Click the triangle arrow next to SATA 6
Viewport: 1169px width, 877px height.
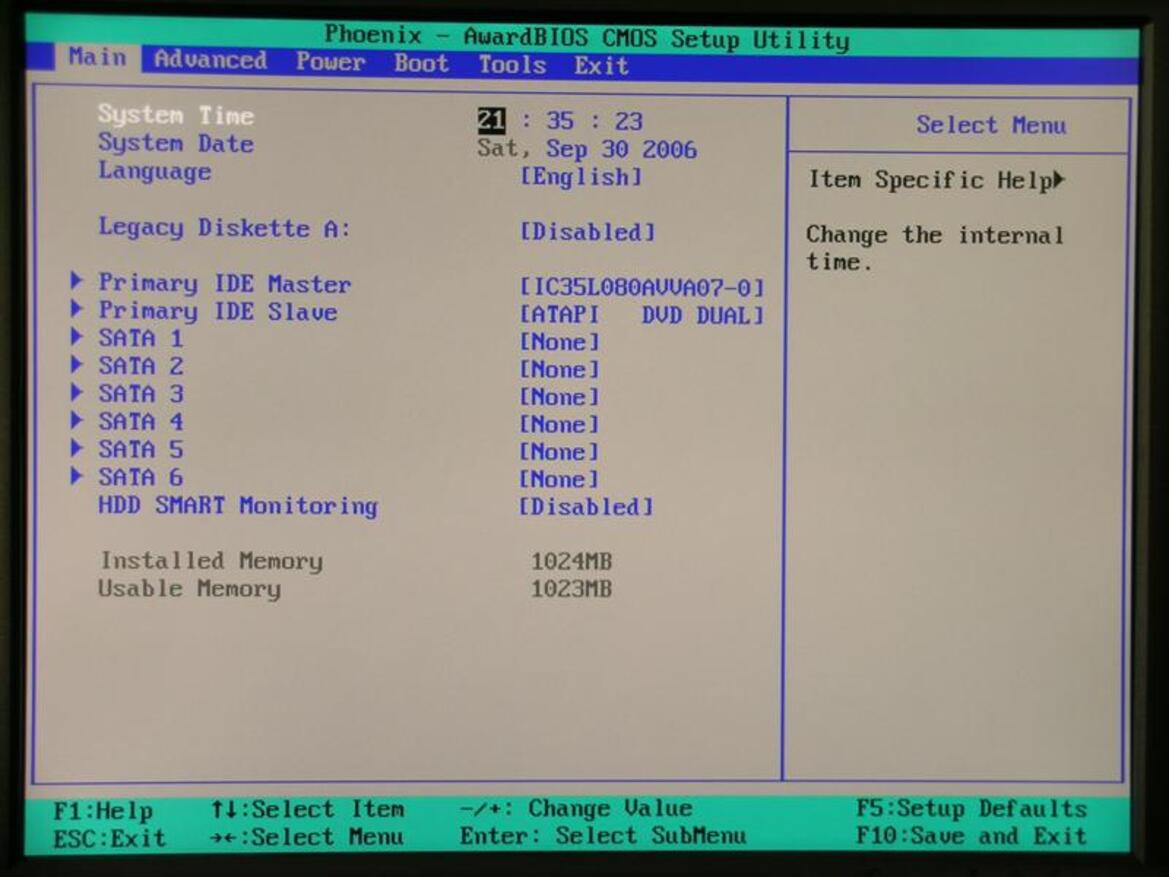tap(76, 475)
